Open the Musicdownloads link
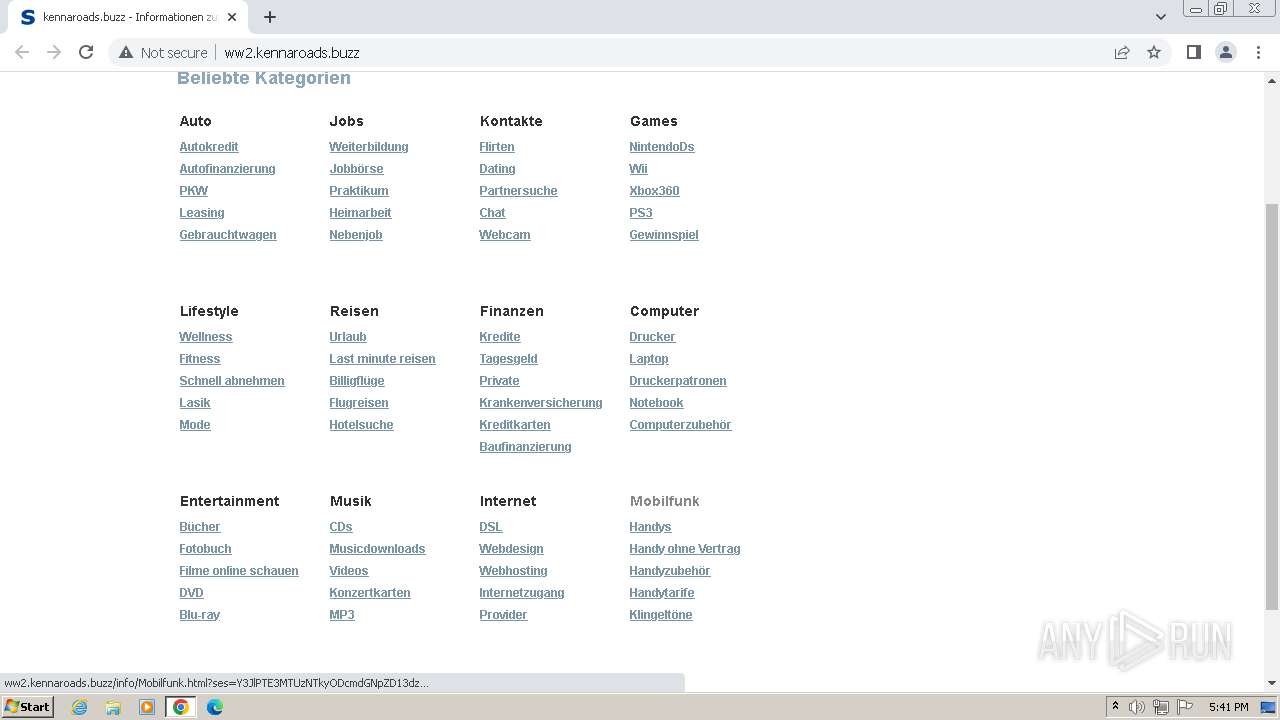Viewport: 1280px width, 720px height. 377,549
